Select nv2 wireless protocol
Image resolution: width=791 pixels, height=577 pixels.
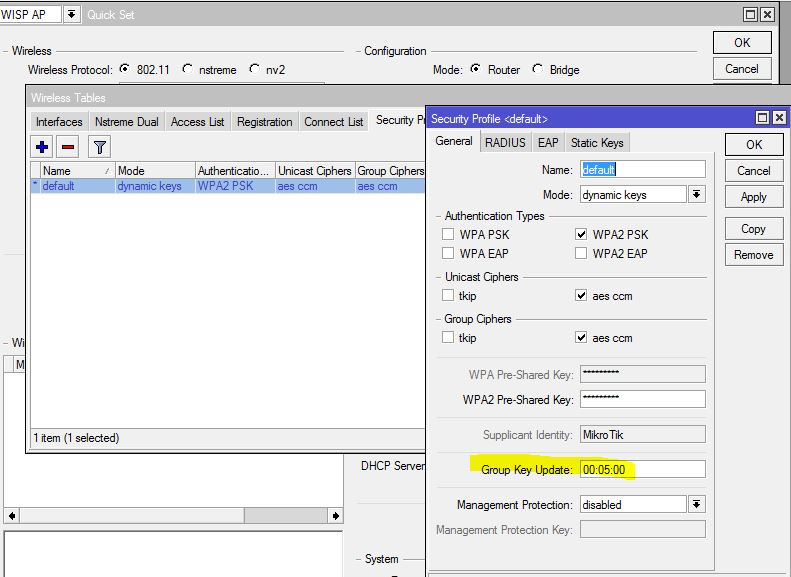(x=254, y=69)
